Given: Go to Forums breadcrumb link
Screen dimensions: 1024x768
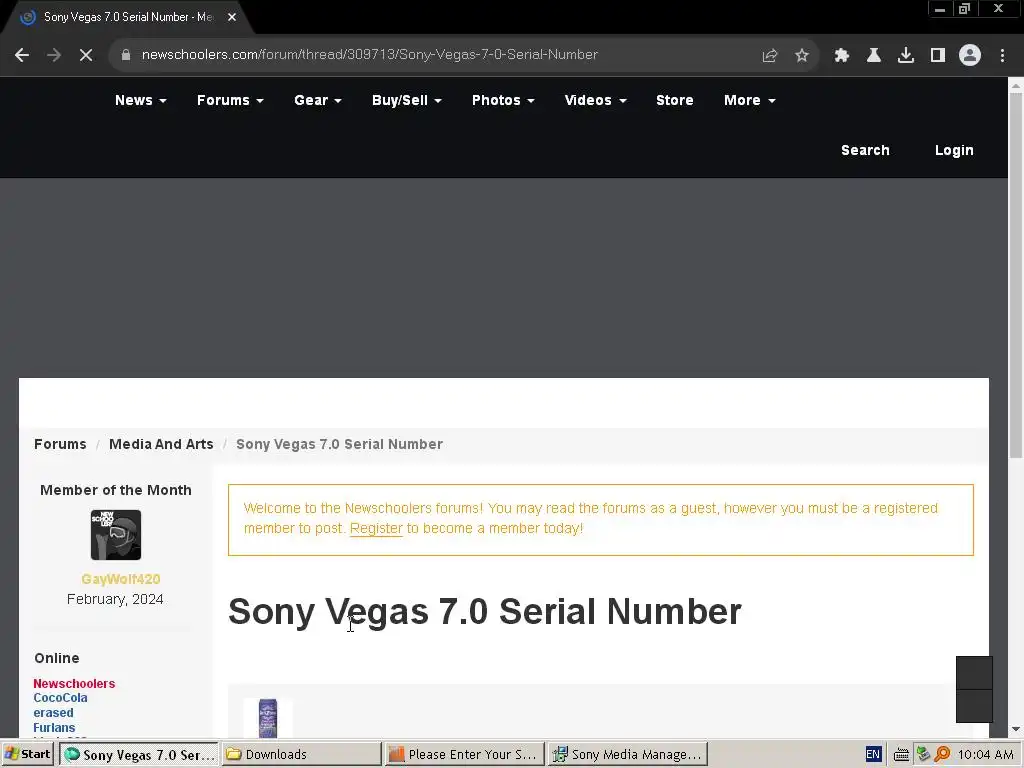Looking at the screenshot, I should (x=60, y=444).
